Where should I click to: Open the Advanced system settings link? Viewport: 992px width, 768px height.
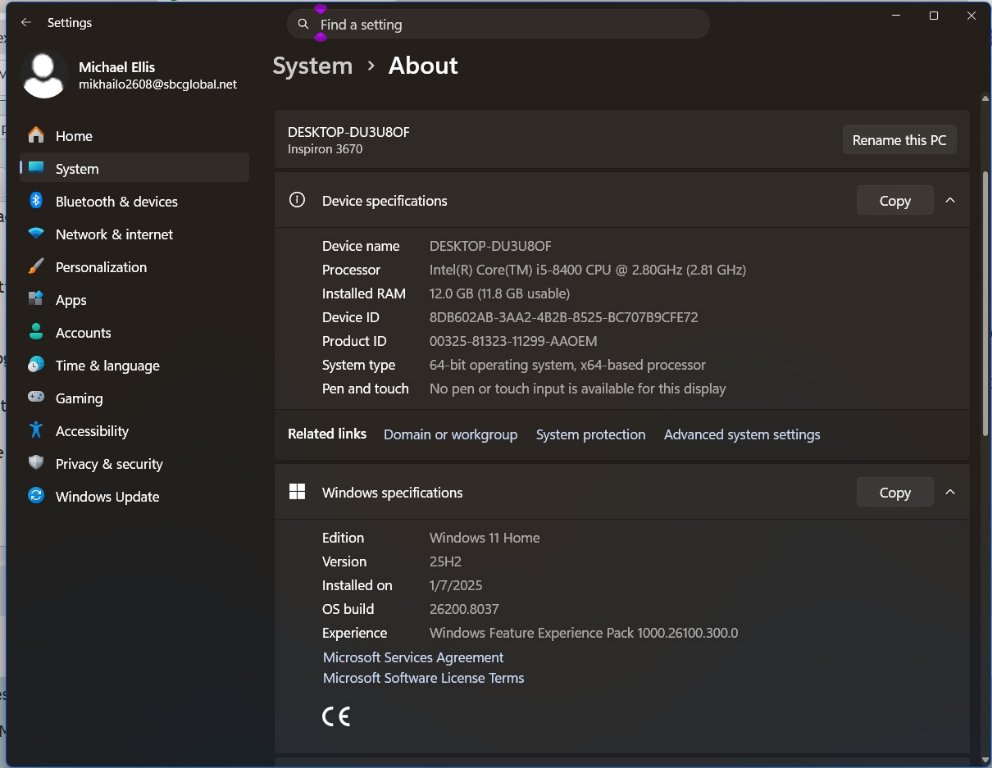(742, 434)
